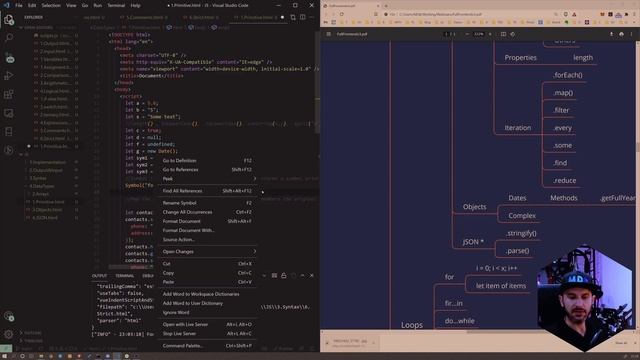The height and width of the screenshot is (360, 640).
Task: Open the Manage gear icon in VS Code
Action: click(x=9, y=334)
